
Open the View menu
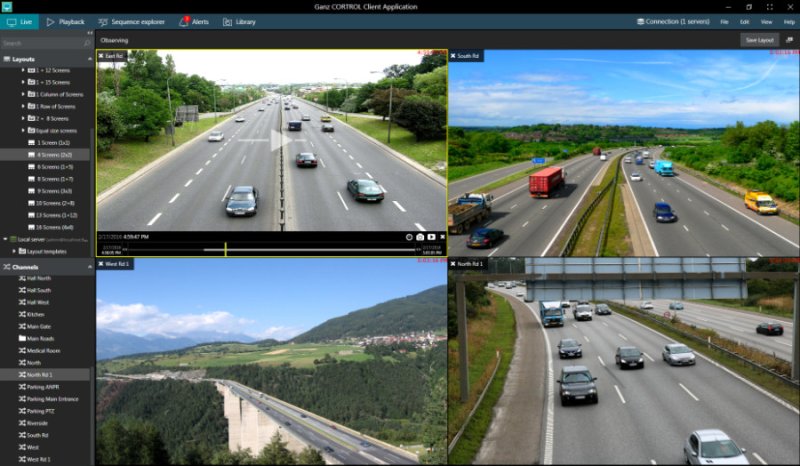766,21
